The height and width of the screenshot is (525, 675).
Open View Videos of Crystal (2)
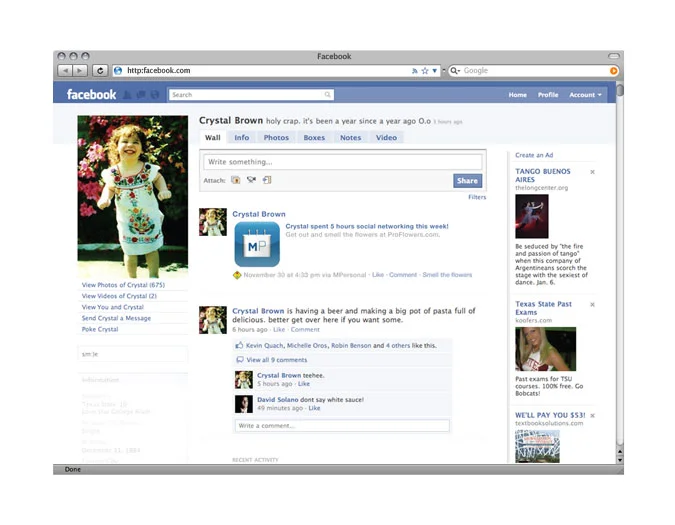(119, 296)
